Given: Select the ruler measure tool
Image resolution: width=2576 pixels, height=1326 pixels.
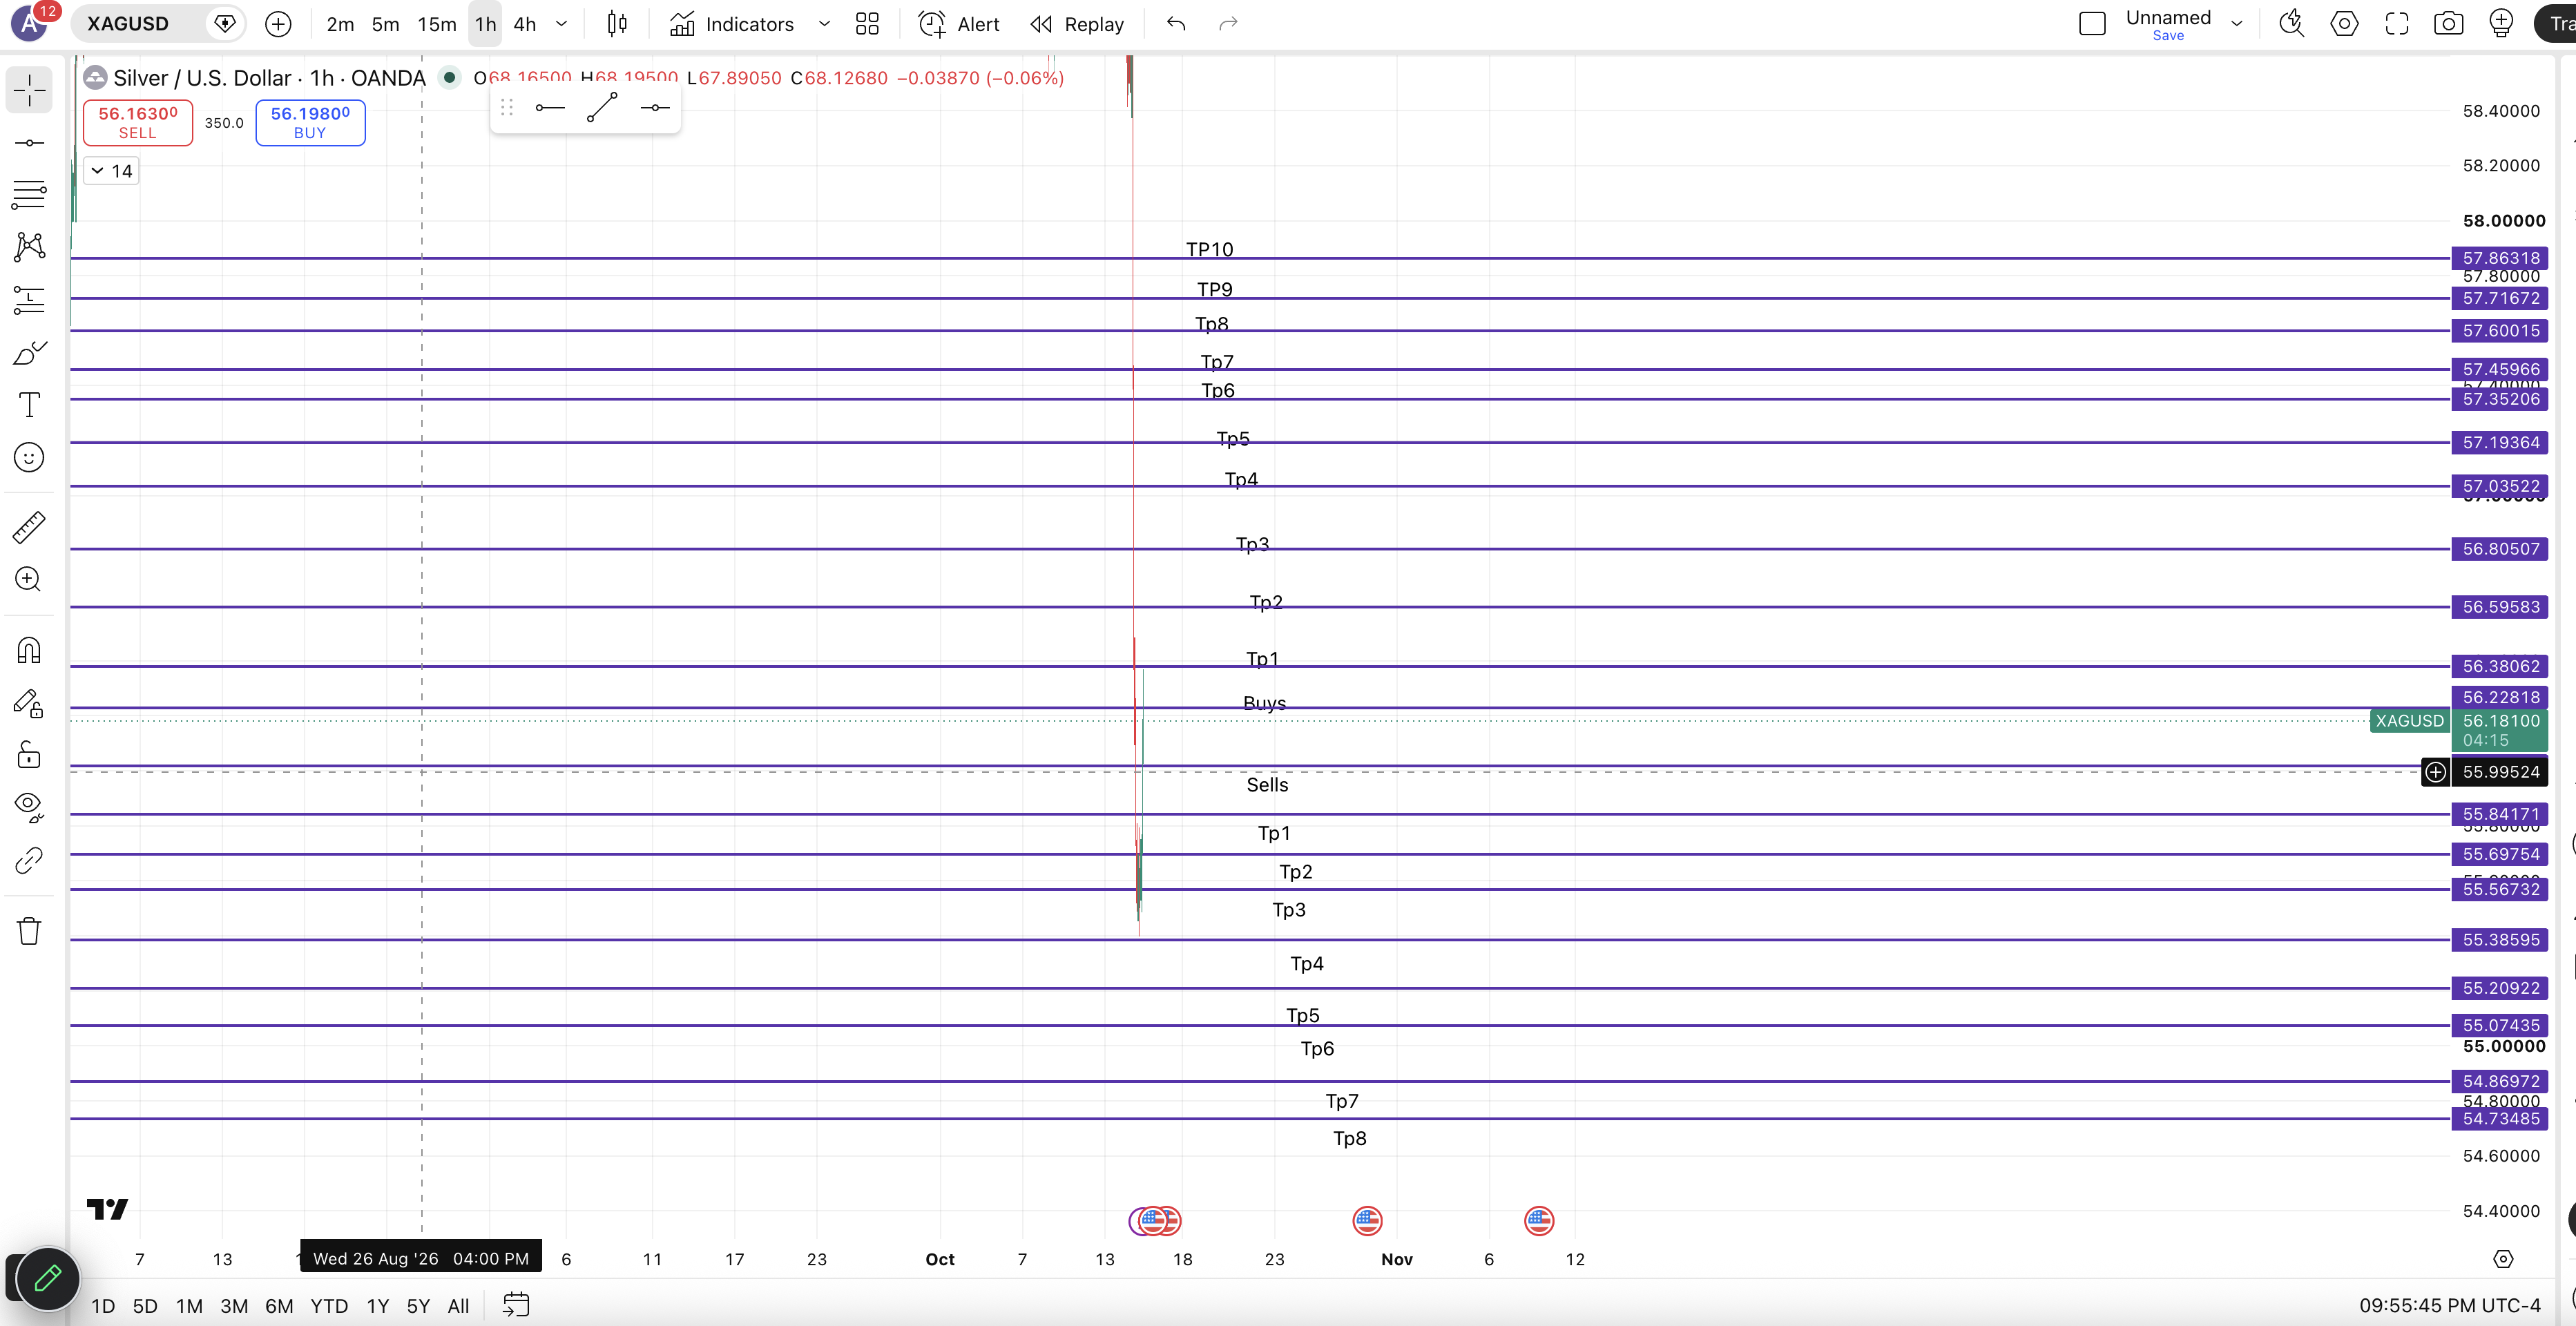Looking at the screenshot, I should point(29,527).
